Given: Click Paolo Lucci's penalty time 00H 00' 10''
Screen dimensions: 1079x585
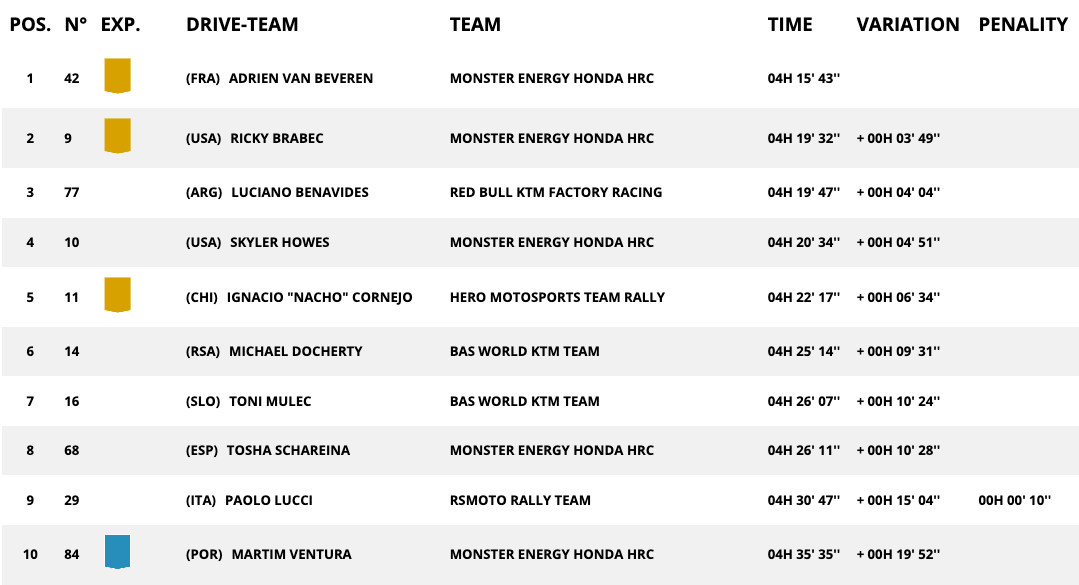Looking at the screenshot, I should click(1014, 500).
